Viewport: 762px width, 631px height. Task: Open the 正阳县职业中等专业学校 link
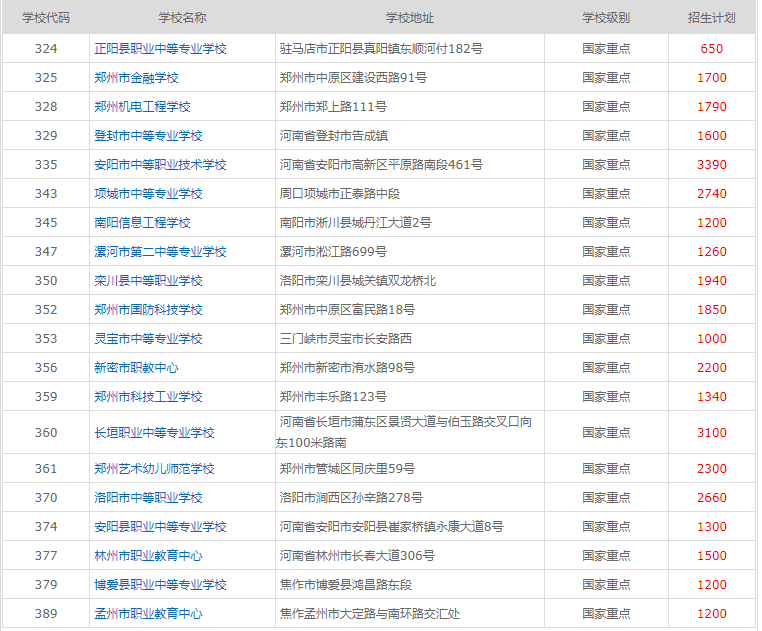160,49
